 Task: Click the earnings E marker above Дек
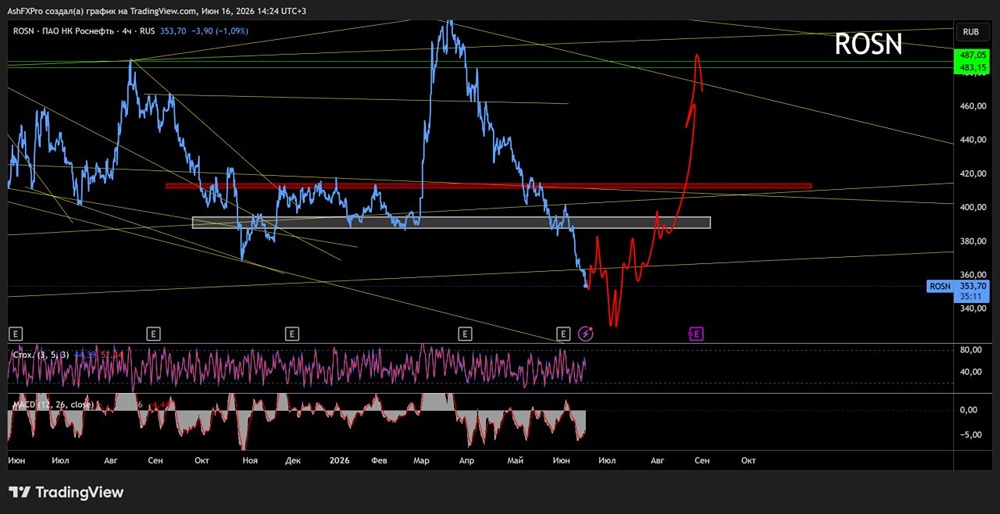[x=292, y=334]
